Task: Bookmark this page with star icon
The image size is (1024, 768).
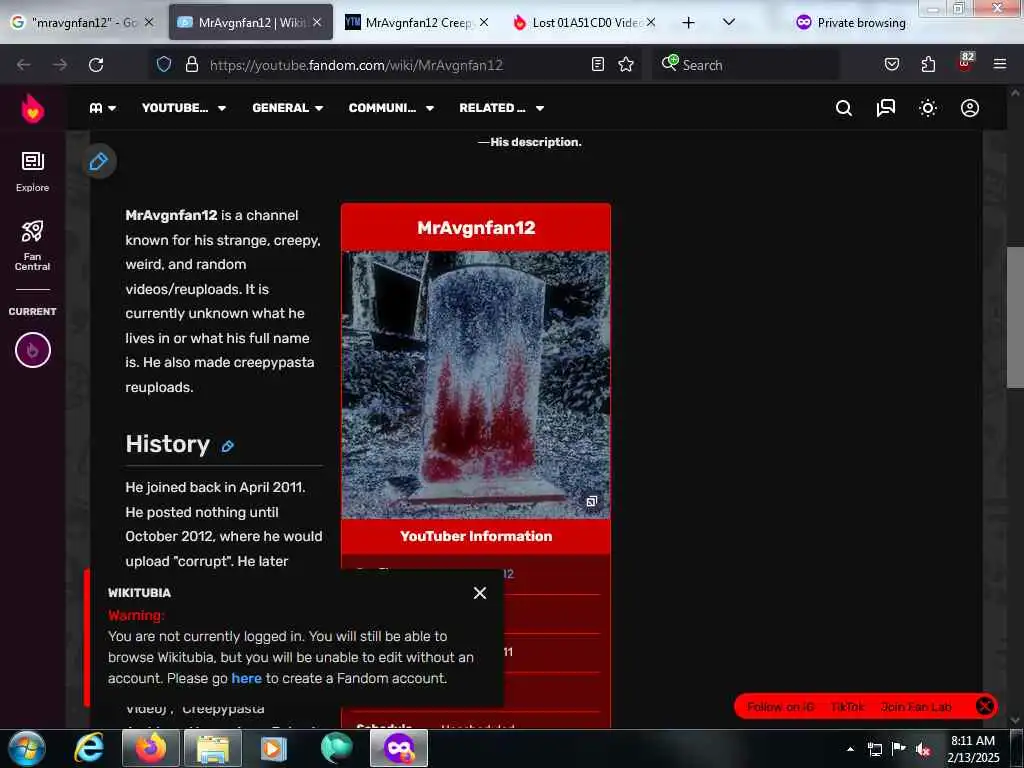Action: pos(626,64)
